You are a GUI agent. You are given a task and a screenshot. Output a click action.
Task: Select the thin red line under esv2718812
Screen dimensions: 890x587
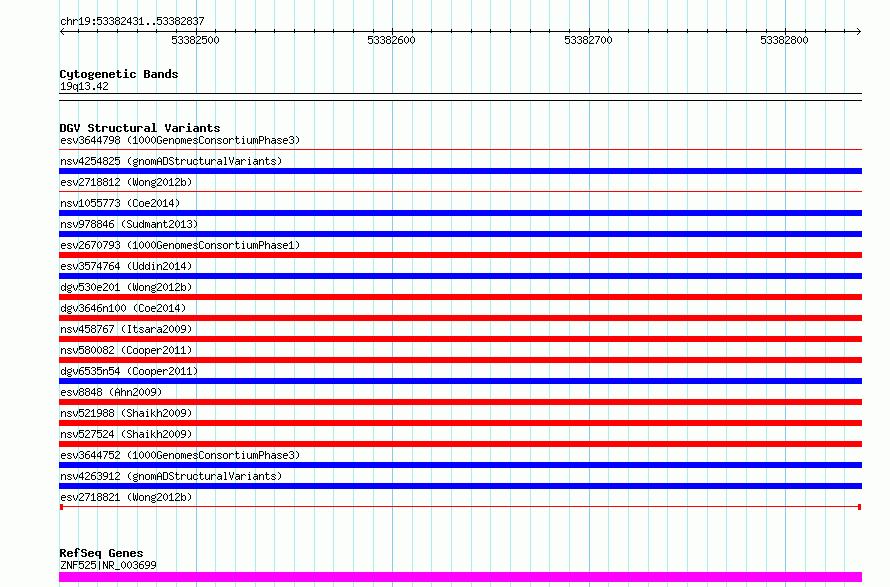point(460,192)
